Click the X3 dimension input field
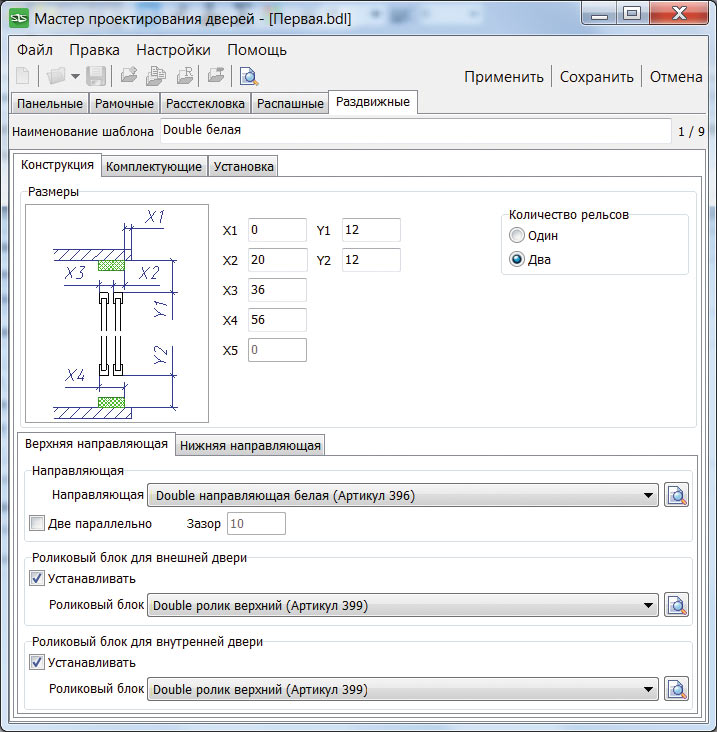The image size is (717, 732). 277,290
